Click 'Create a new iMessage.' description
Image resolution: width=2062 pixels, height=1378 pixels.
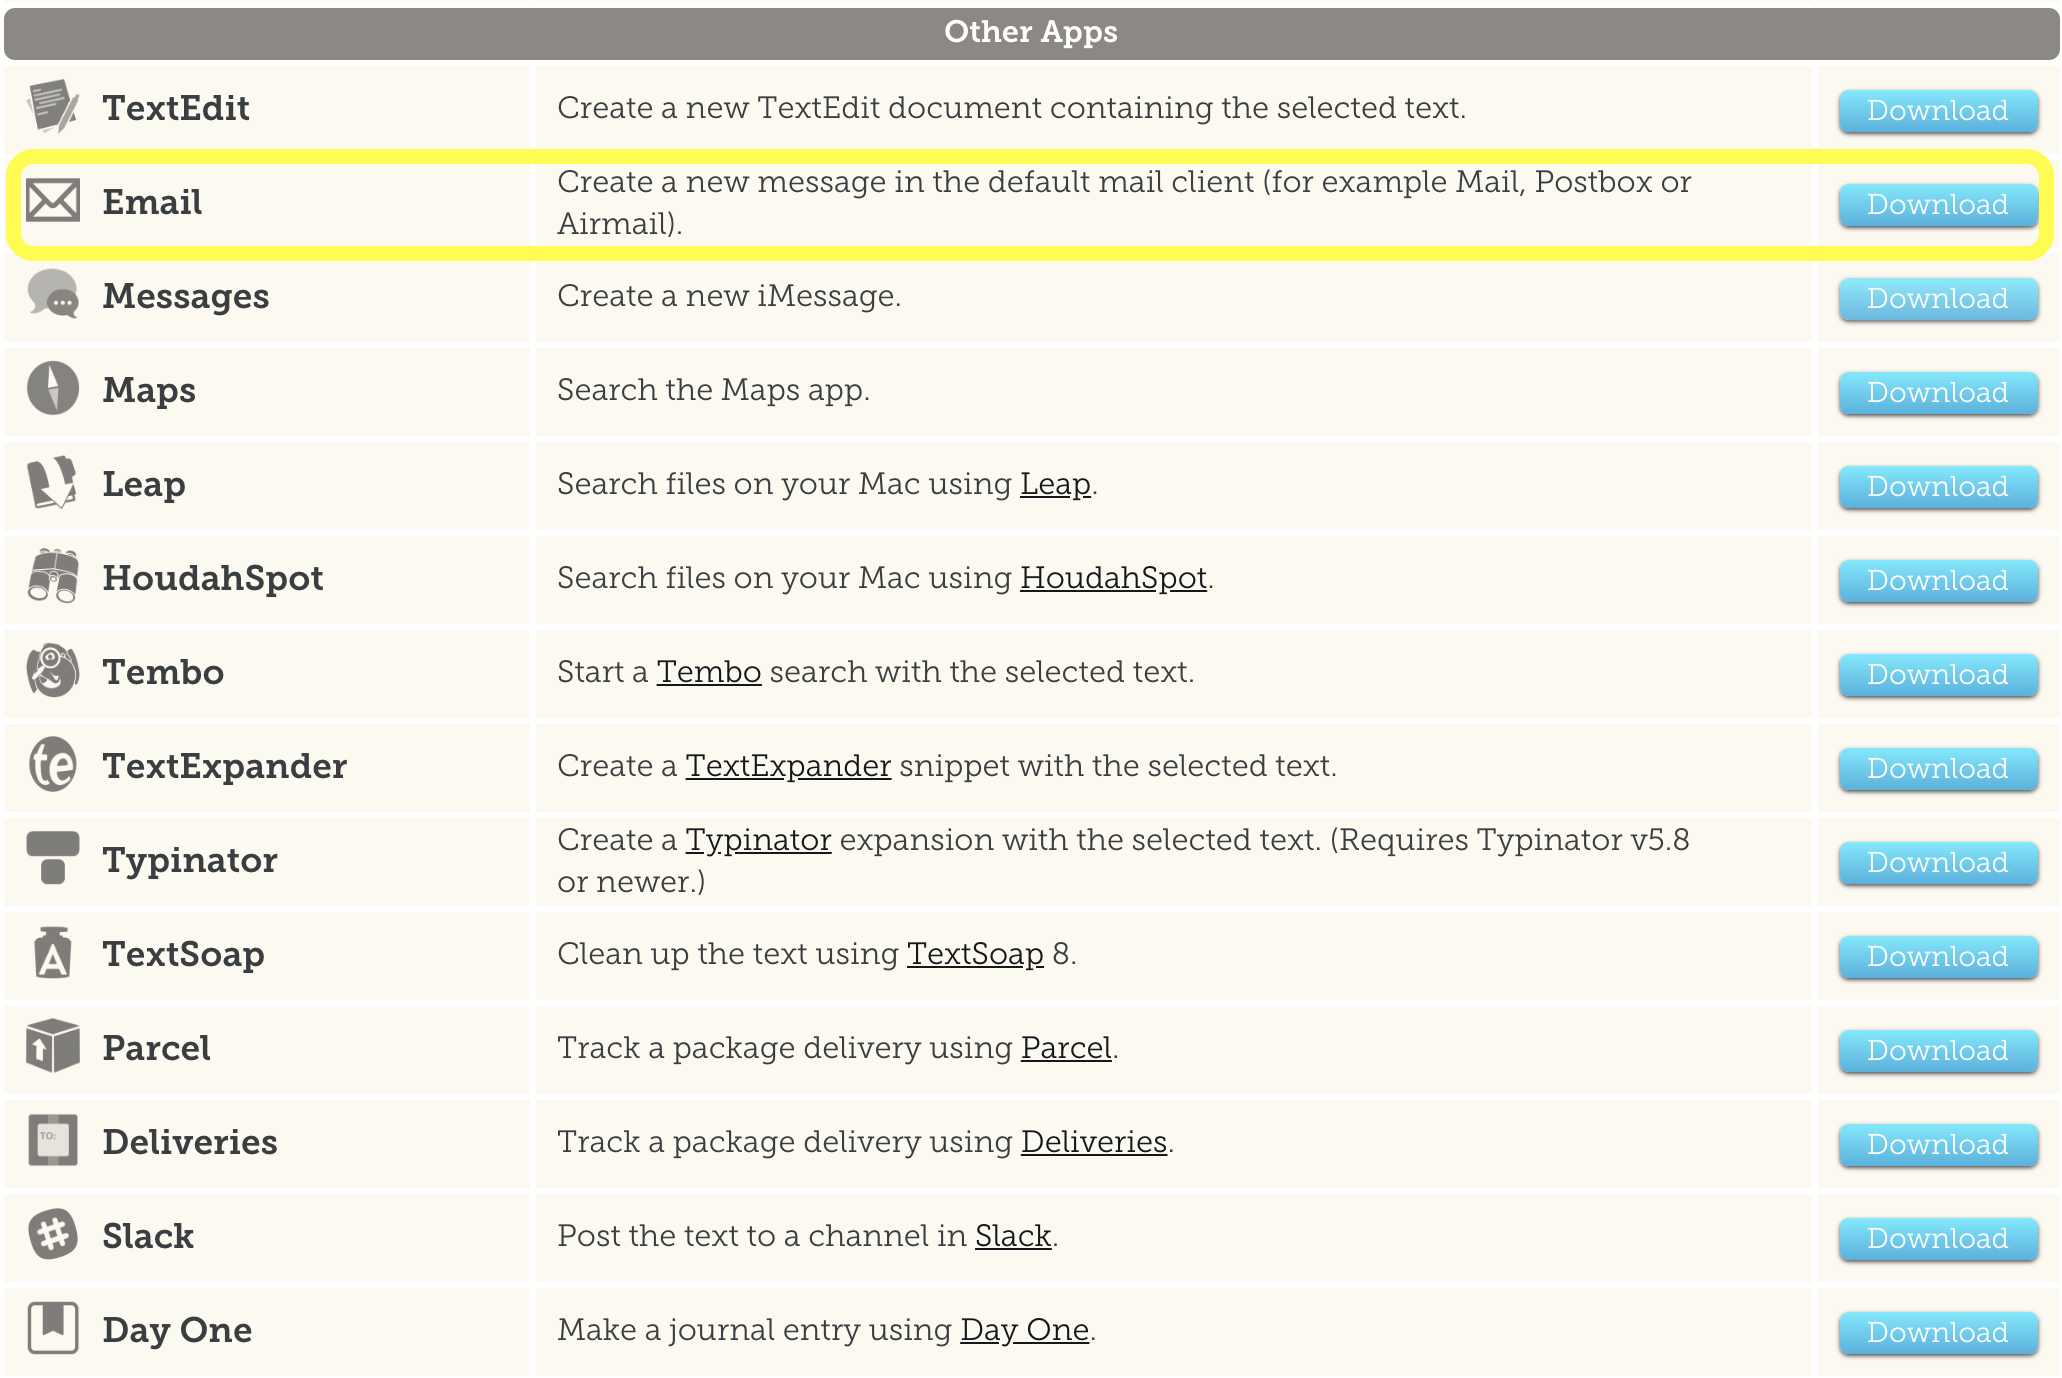(x=729, y=296)
